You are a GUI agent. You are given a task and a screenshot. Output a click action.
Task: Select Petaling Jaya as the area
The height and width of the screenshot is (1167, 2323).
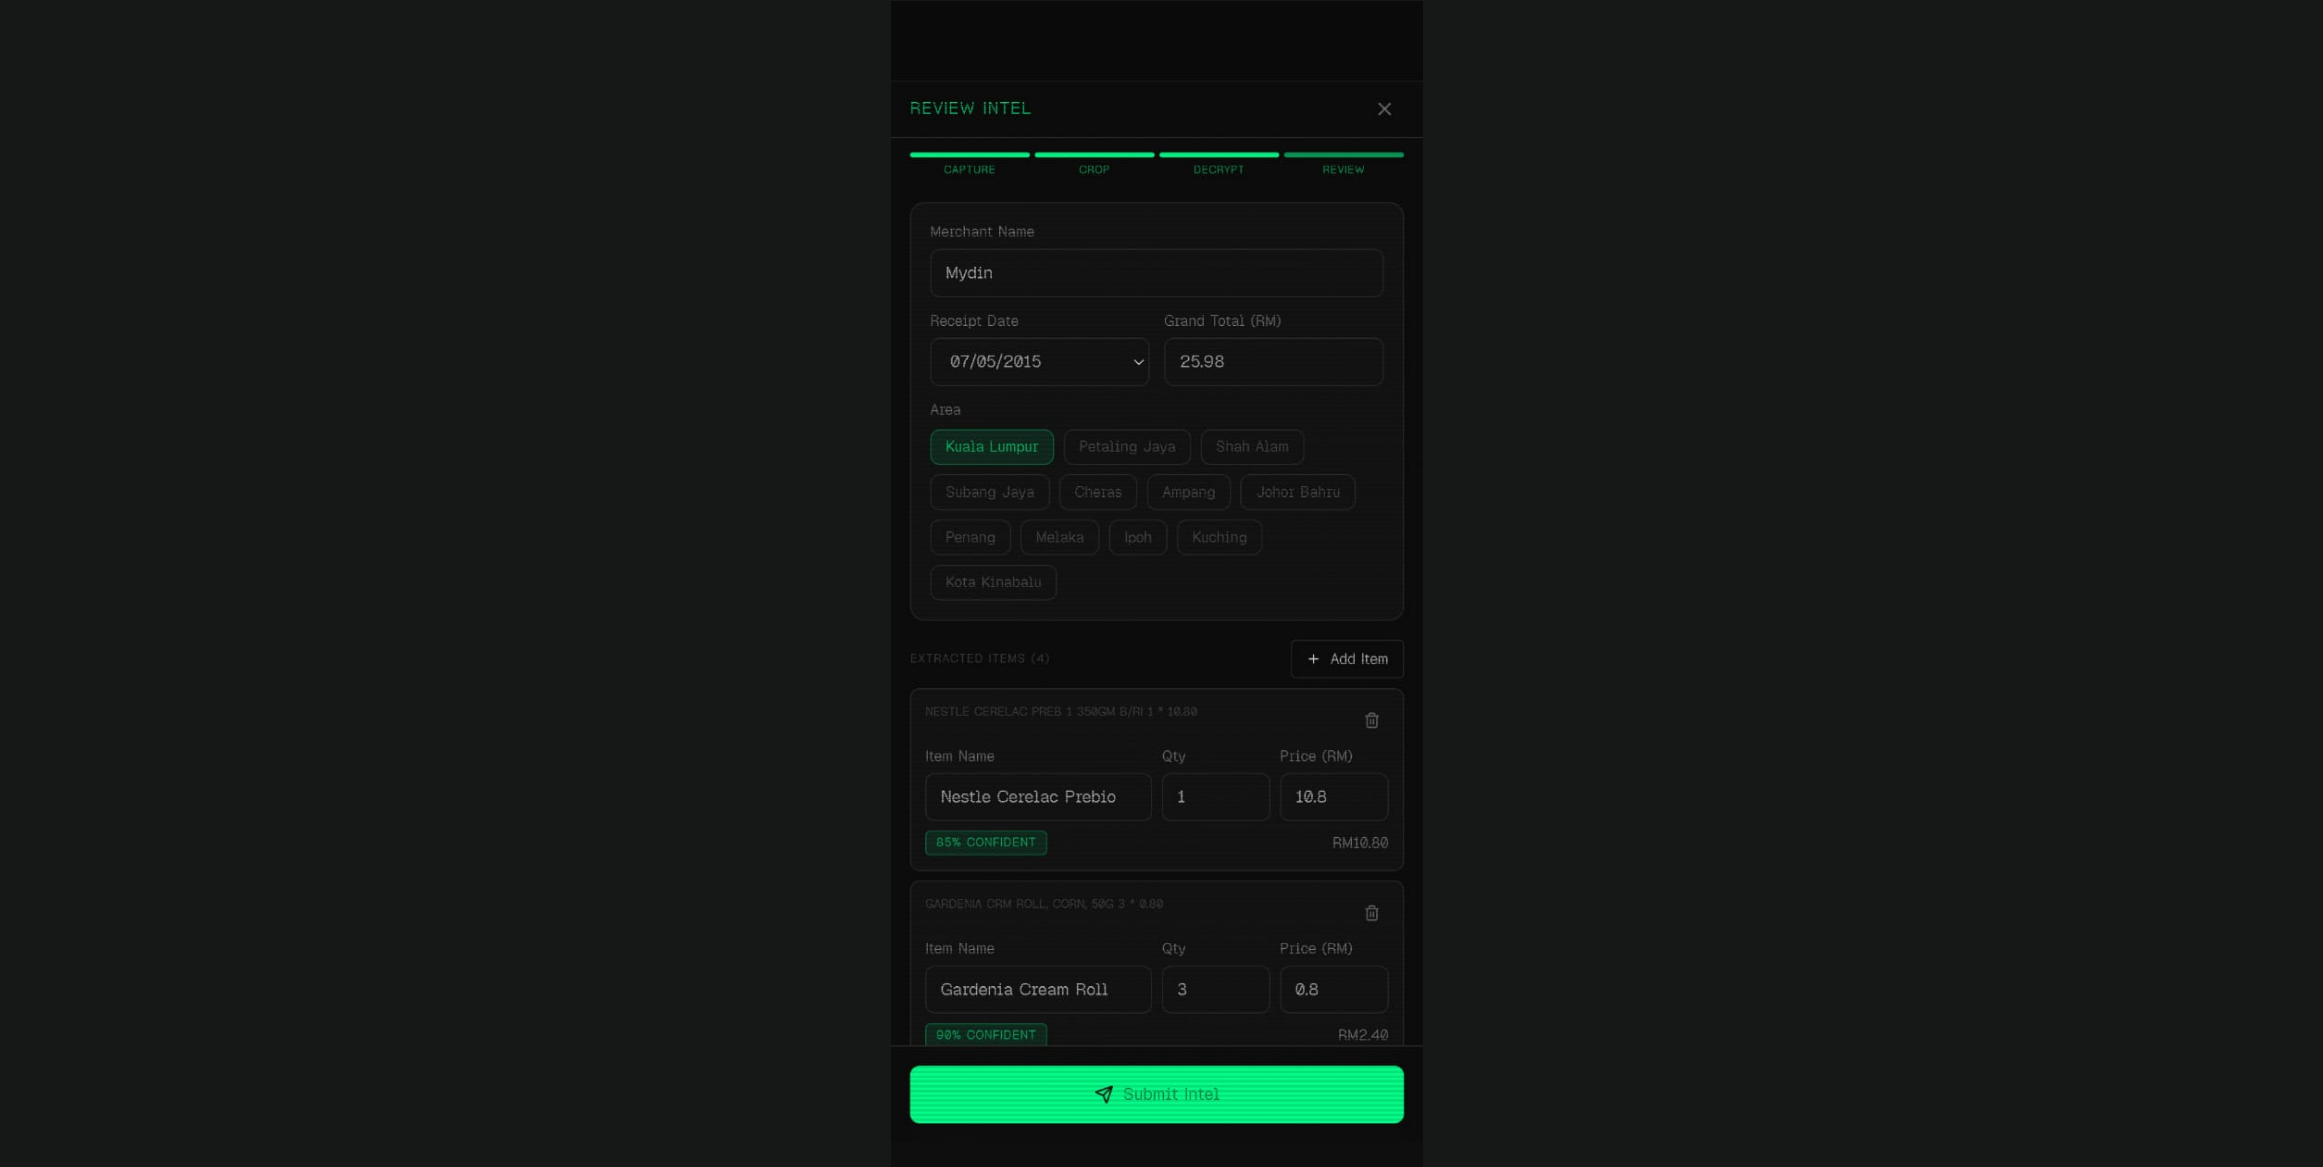(1127, 447)
